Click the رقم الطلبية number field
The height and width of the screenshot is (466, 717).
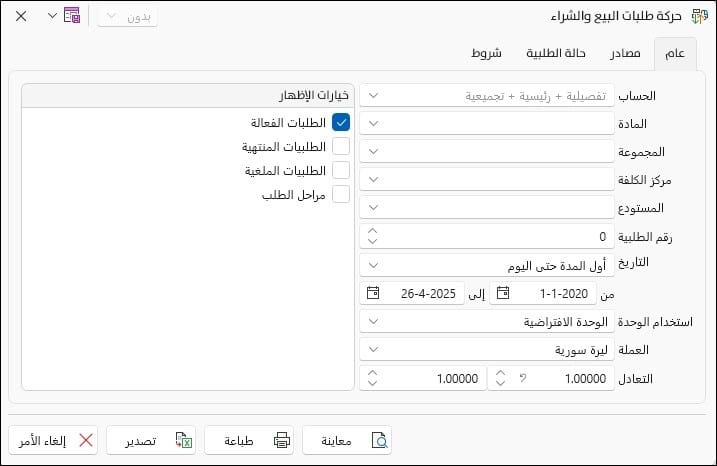pyautogui.click(x=487, y=236)
